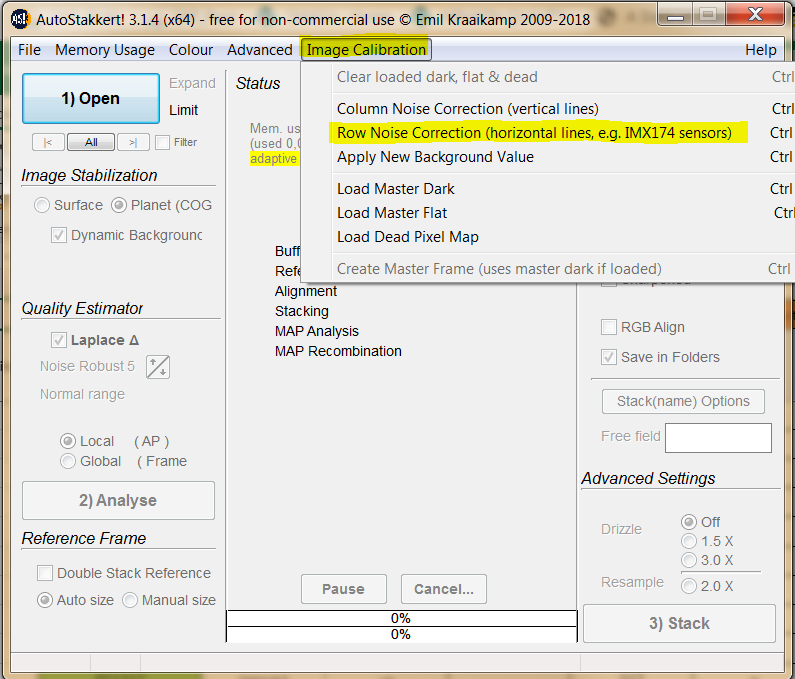Click the Pause button
Screen dimensions: 795x679
344,589
